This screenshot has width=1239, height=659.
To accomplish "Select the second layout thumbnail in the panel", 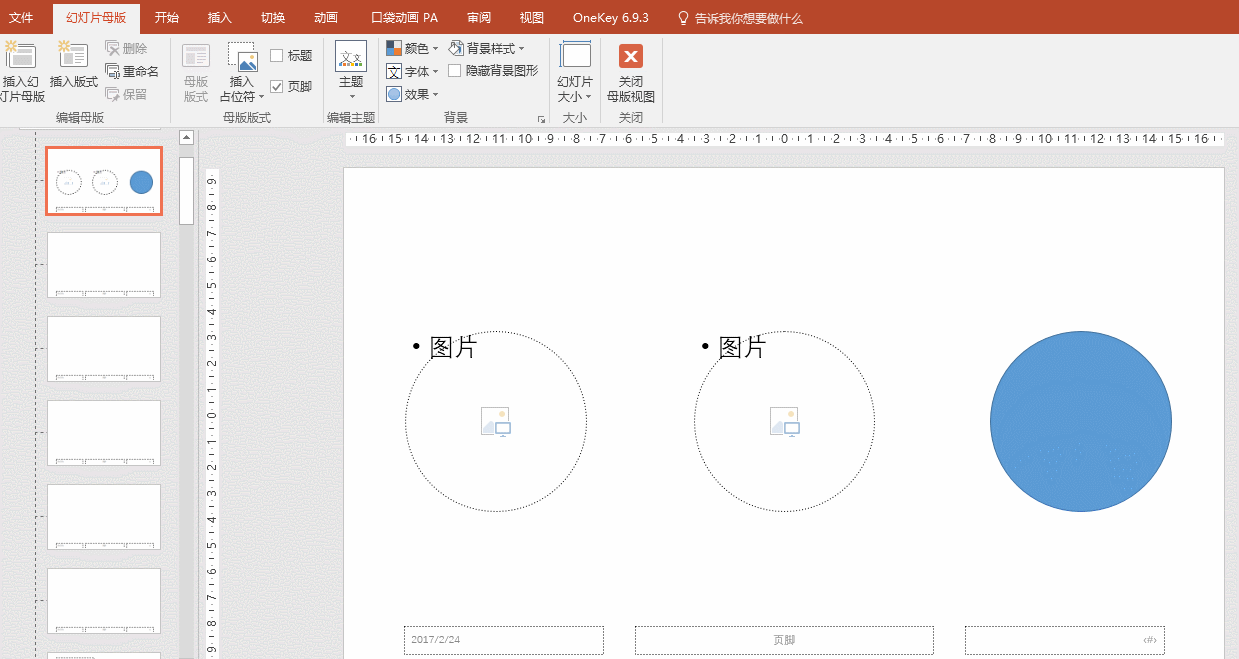I will 104,265.
